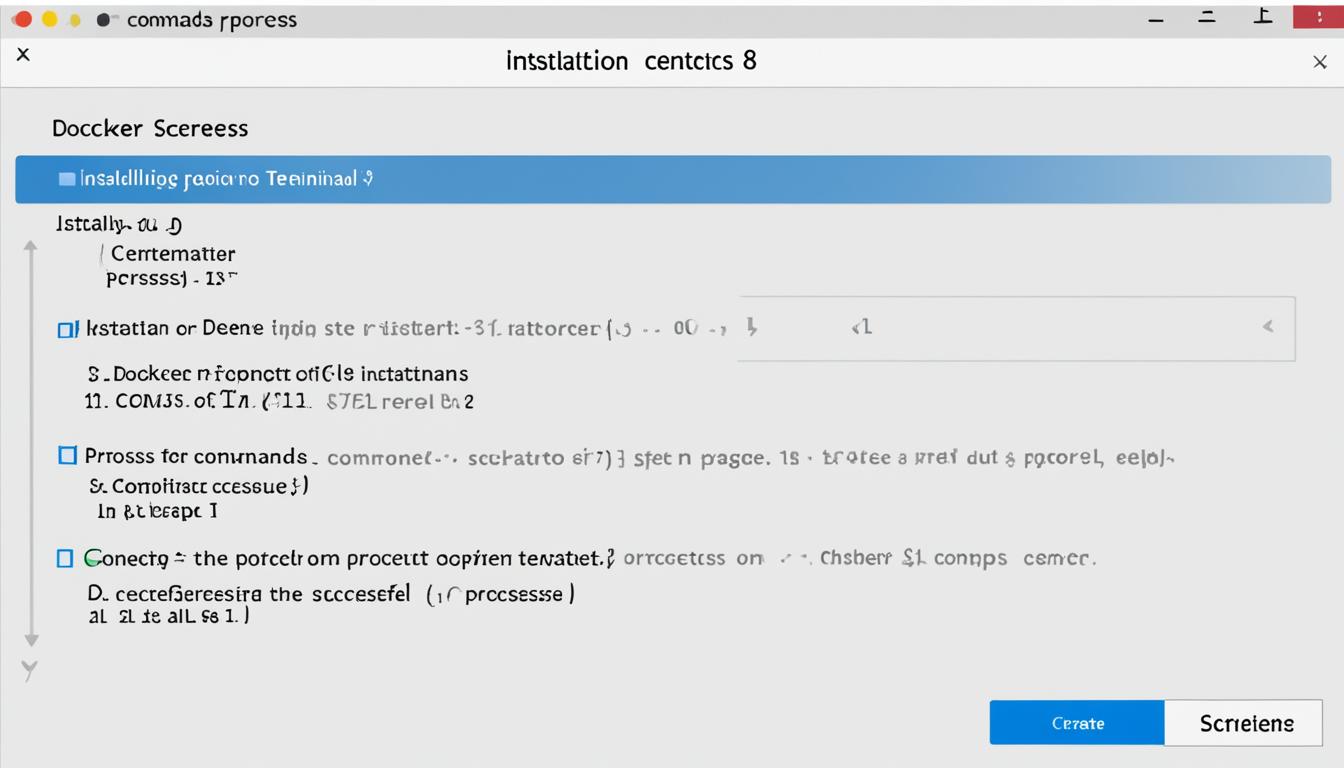1344x768 pixels.
Task: Click the X icon at the dialog's right edge
Action: 1319,62
